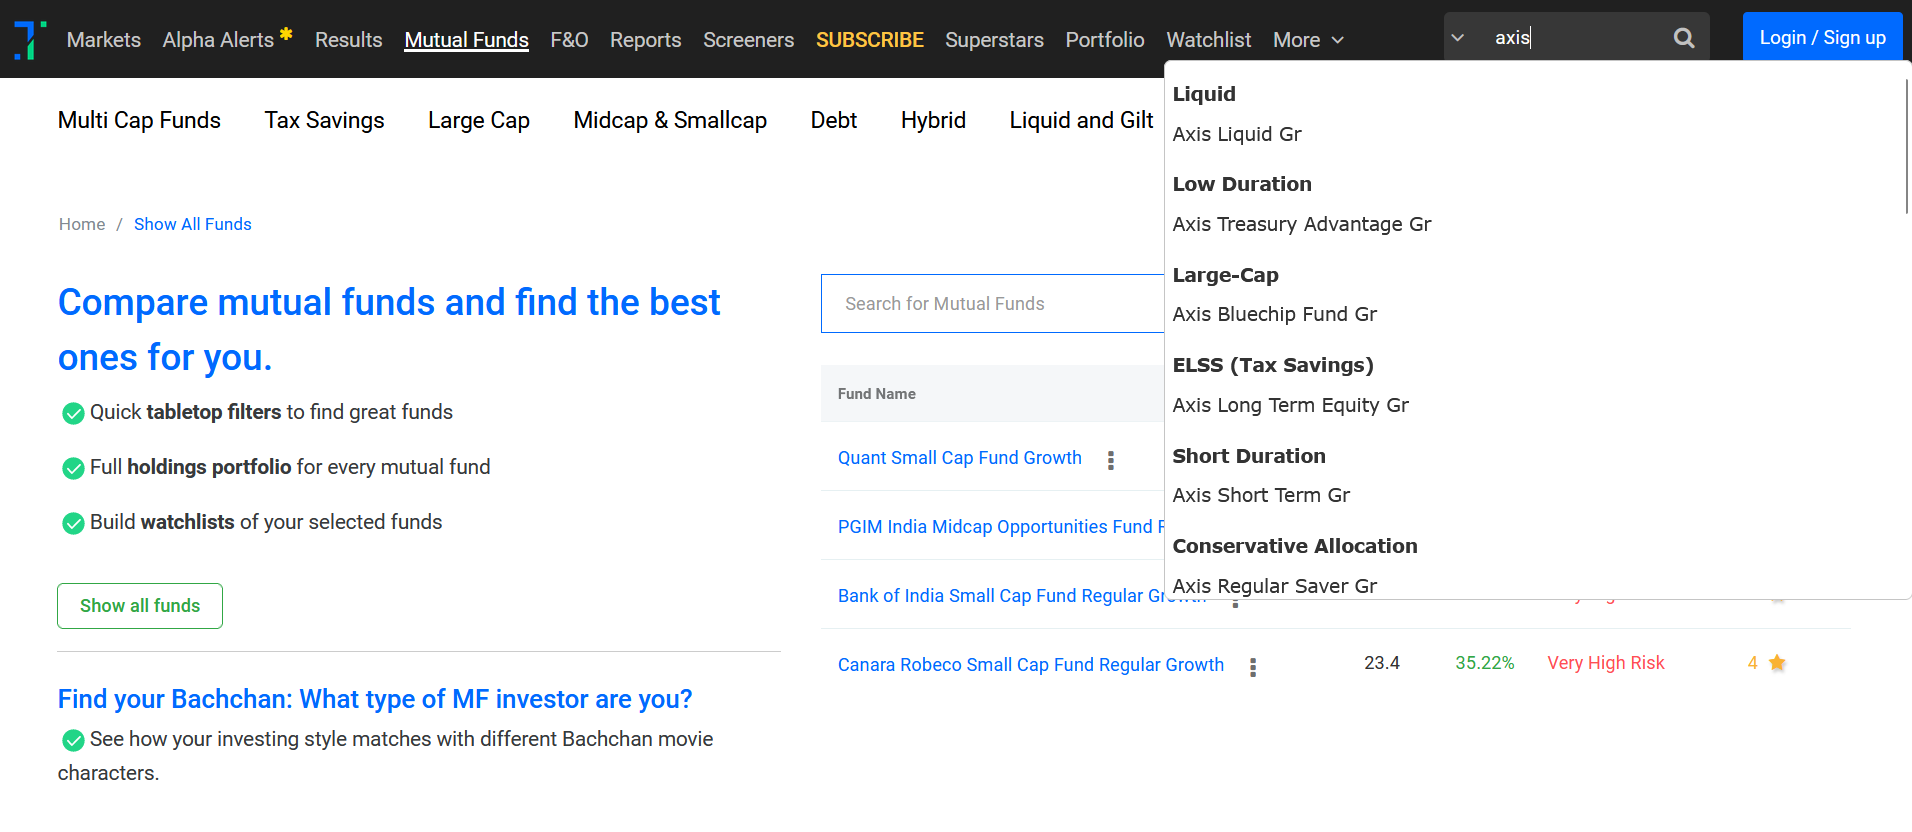Open Superstars page
The width and height of the screenshot is (1912, 832).
pos(995,40)
